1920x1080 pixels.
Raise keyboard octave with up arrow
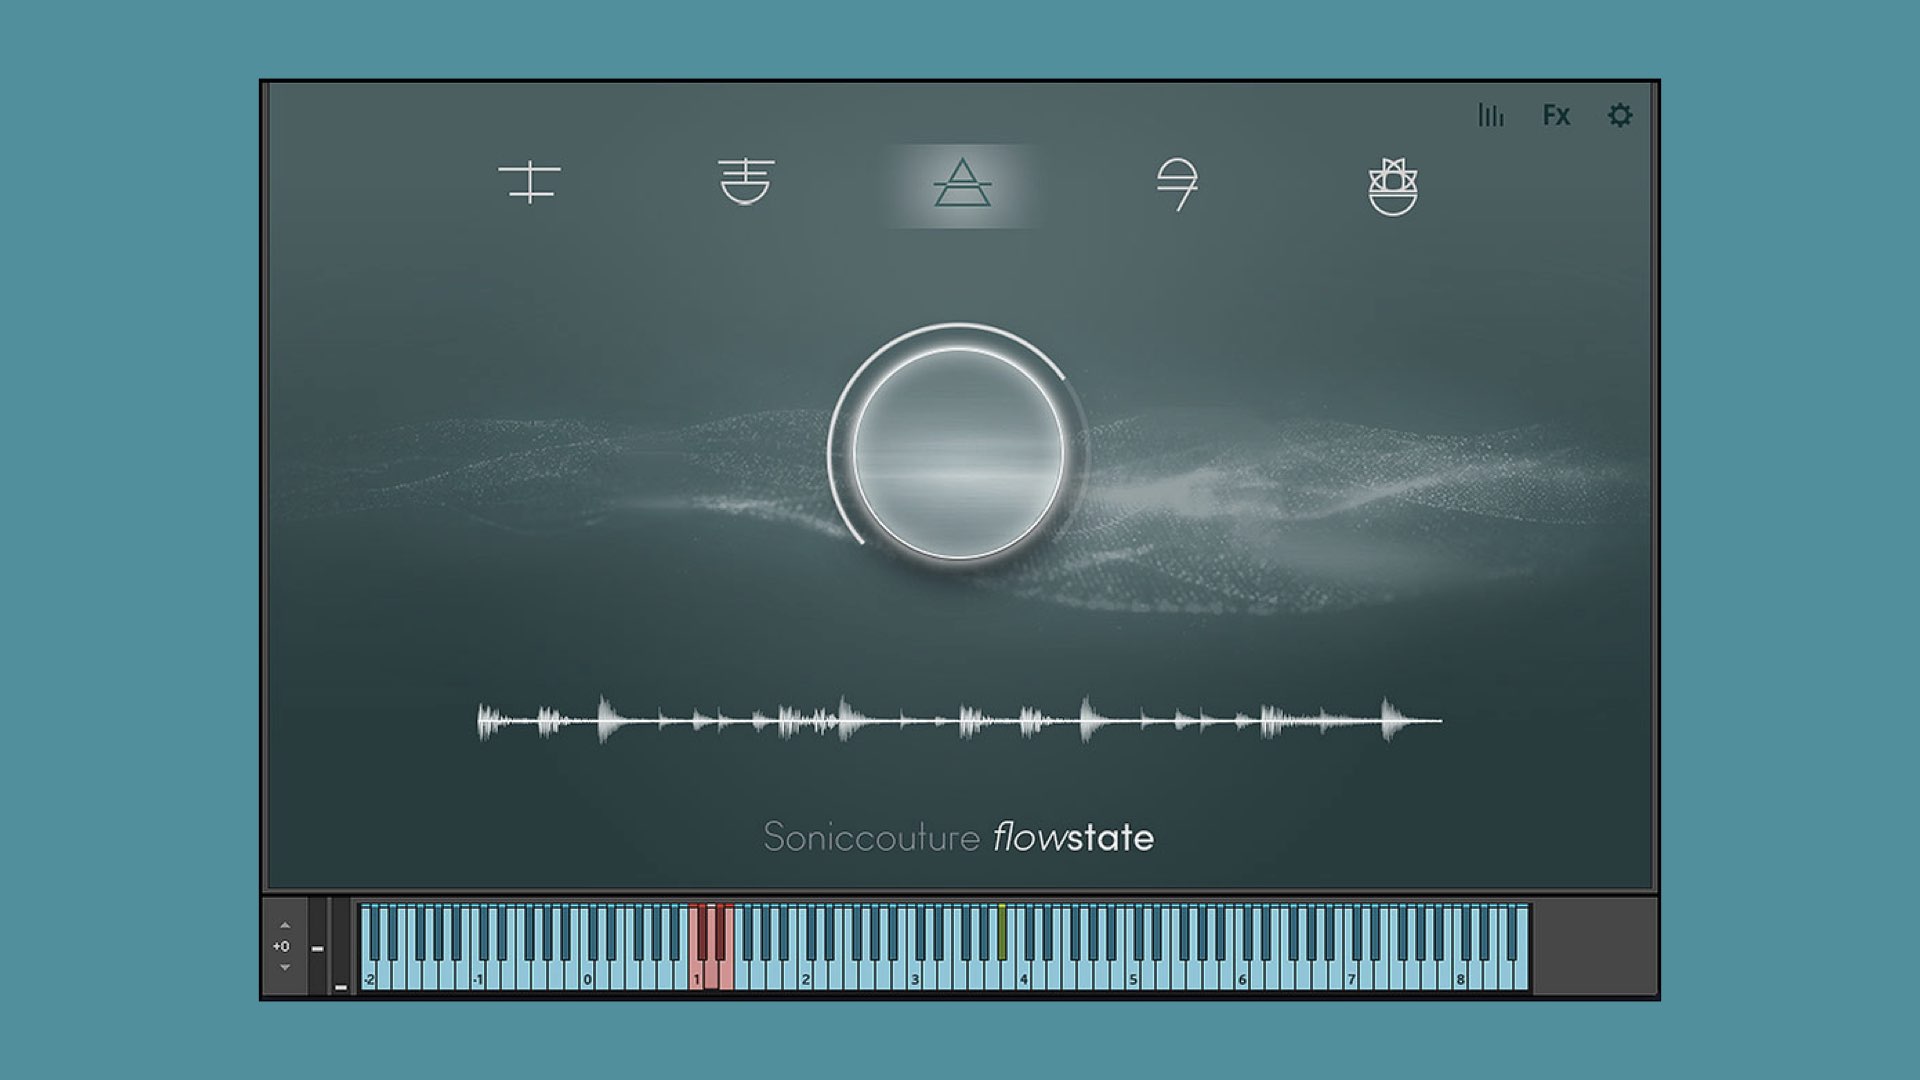285,926
